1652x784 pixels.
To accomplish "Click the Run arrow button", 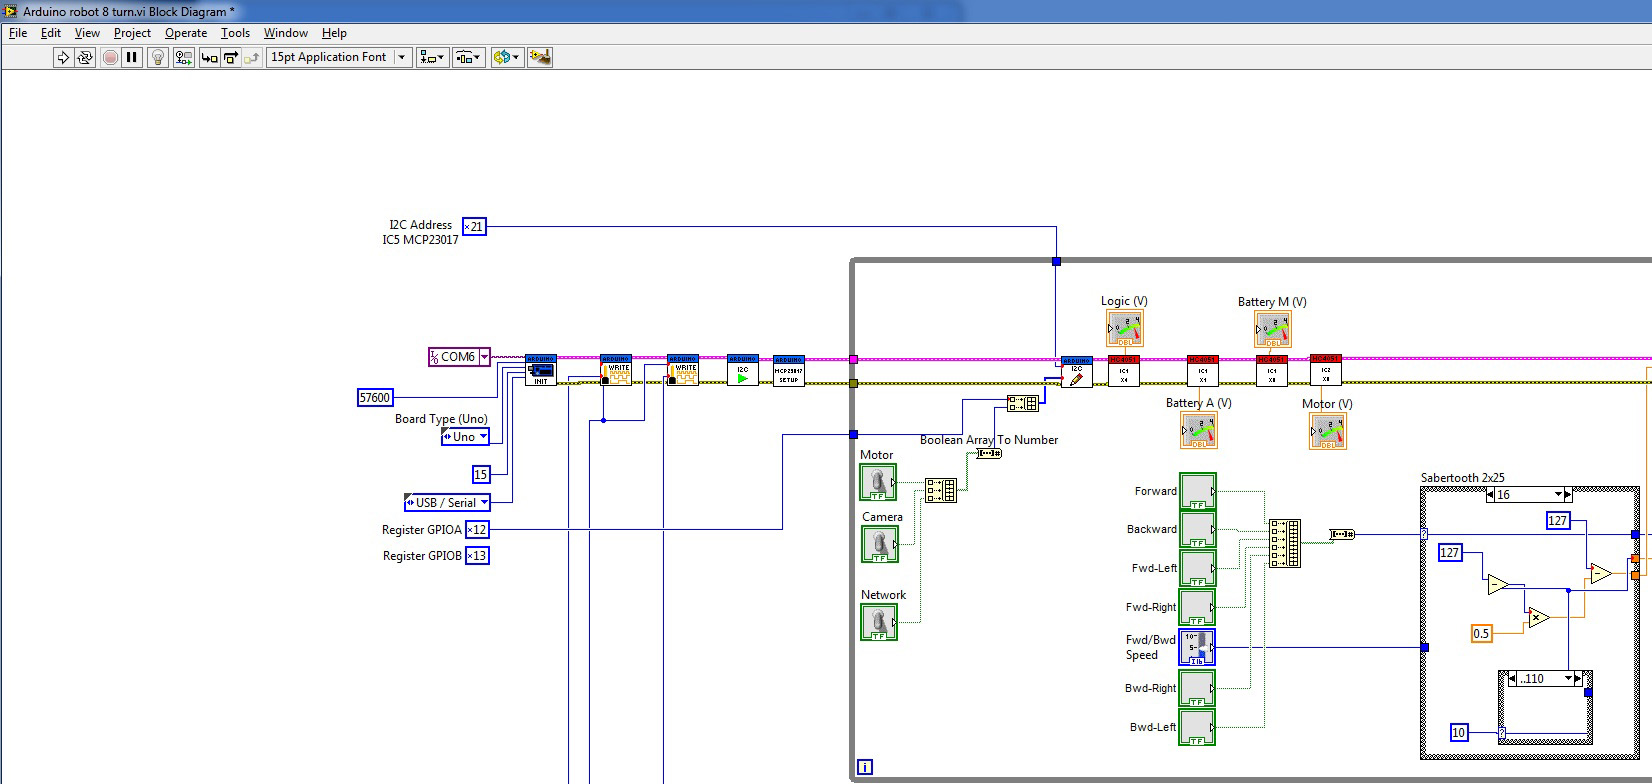I will coord(63,57).
